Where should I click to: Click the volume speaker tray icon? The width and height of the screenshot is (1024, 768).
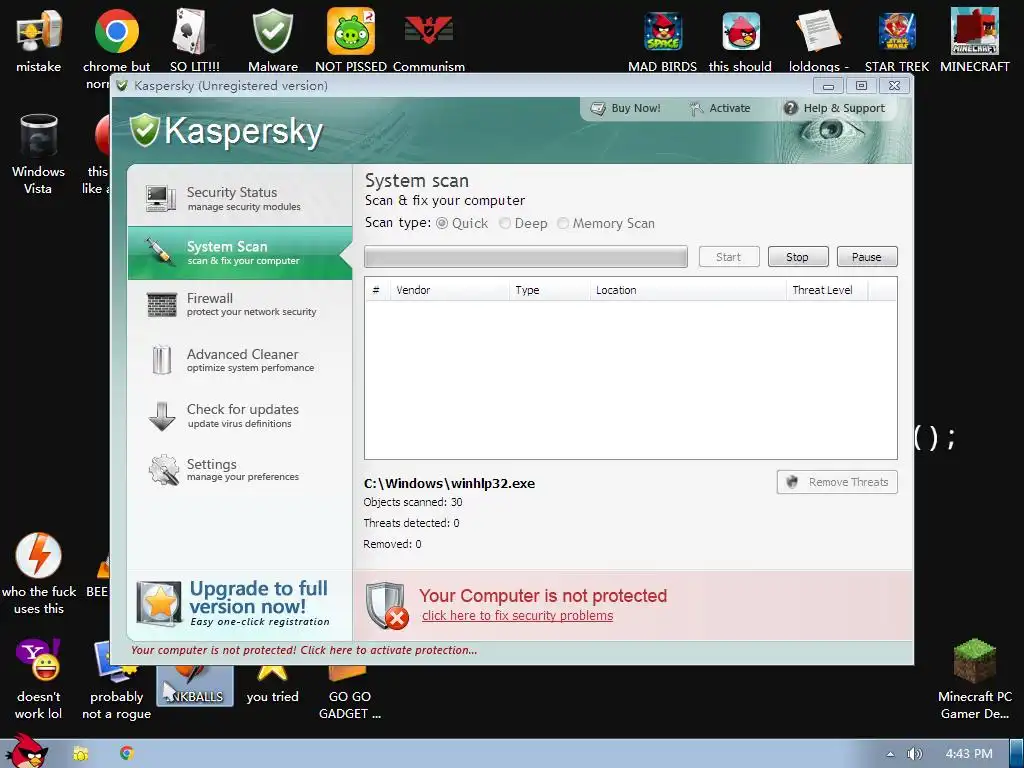(914, 754)
